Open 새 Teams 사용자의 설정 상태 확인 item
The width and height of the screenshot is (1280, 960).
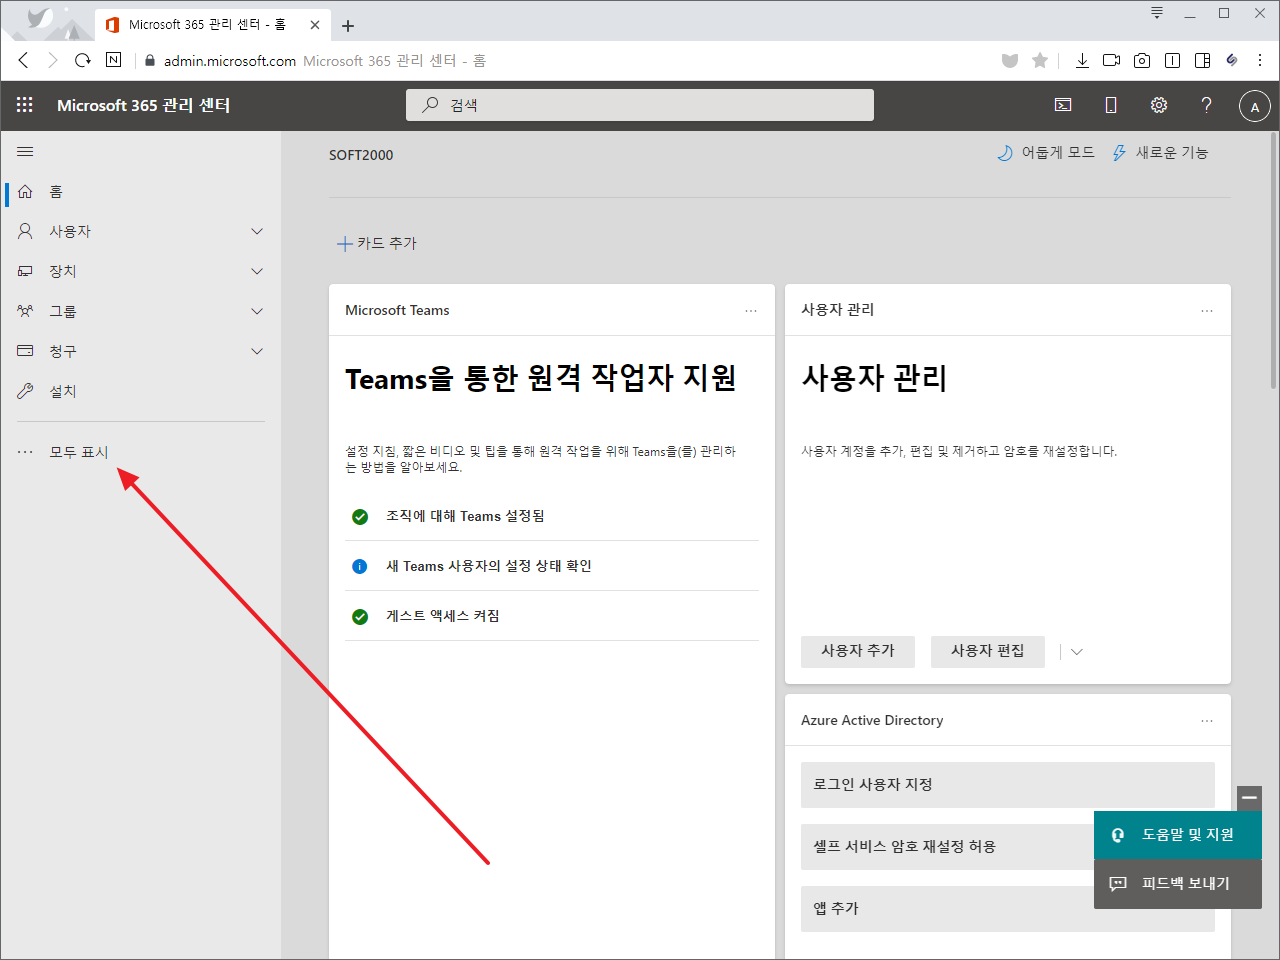click(489, 566)
